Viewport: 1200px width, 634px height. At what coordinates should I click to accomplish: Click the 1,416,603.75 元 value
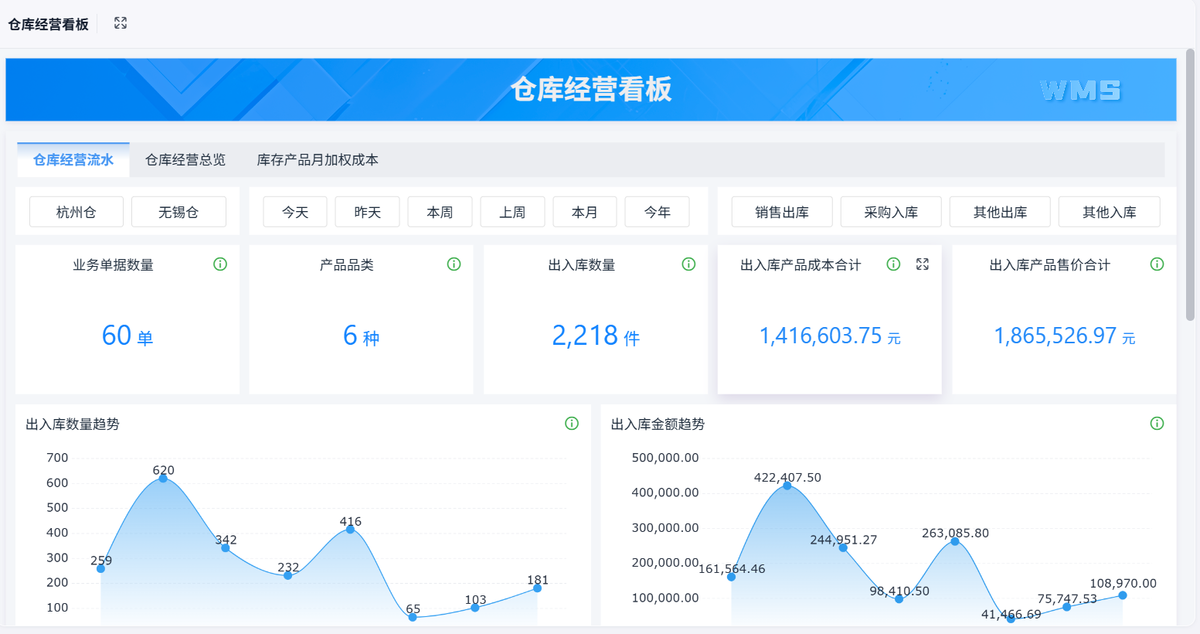[830, 336]
